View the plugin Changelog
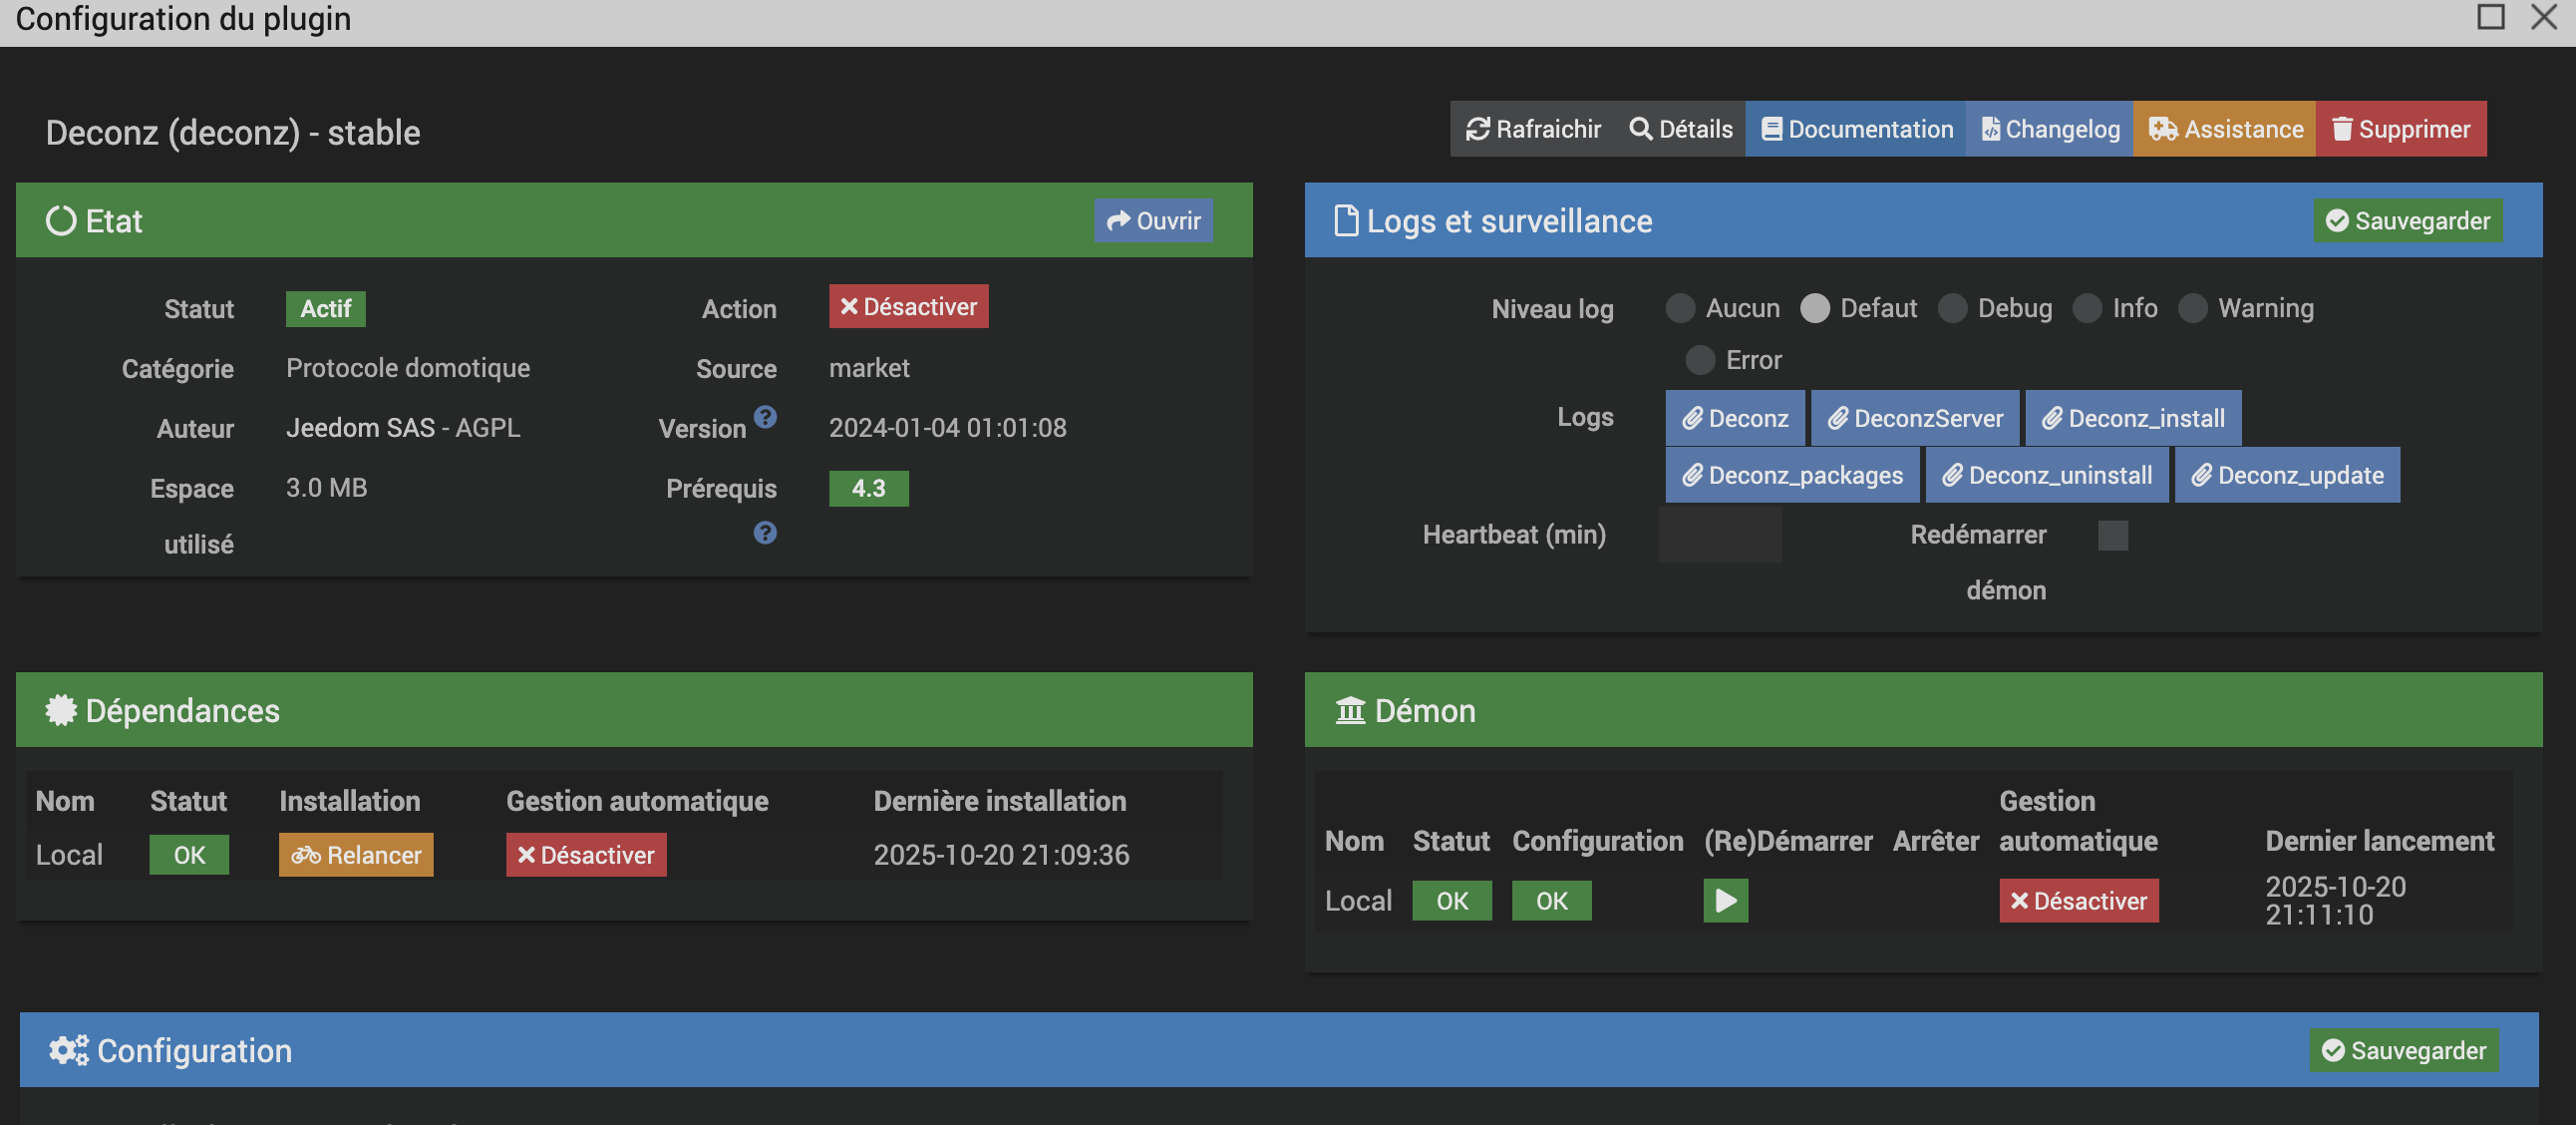 point(2050,129)
